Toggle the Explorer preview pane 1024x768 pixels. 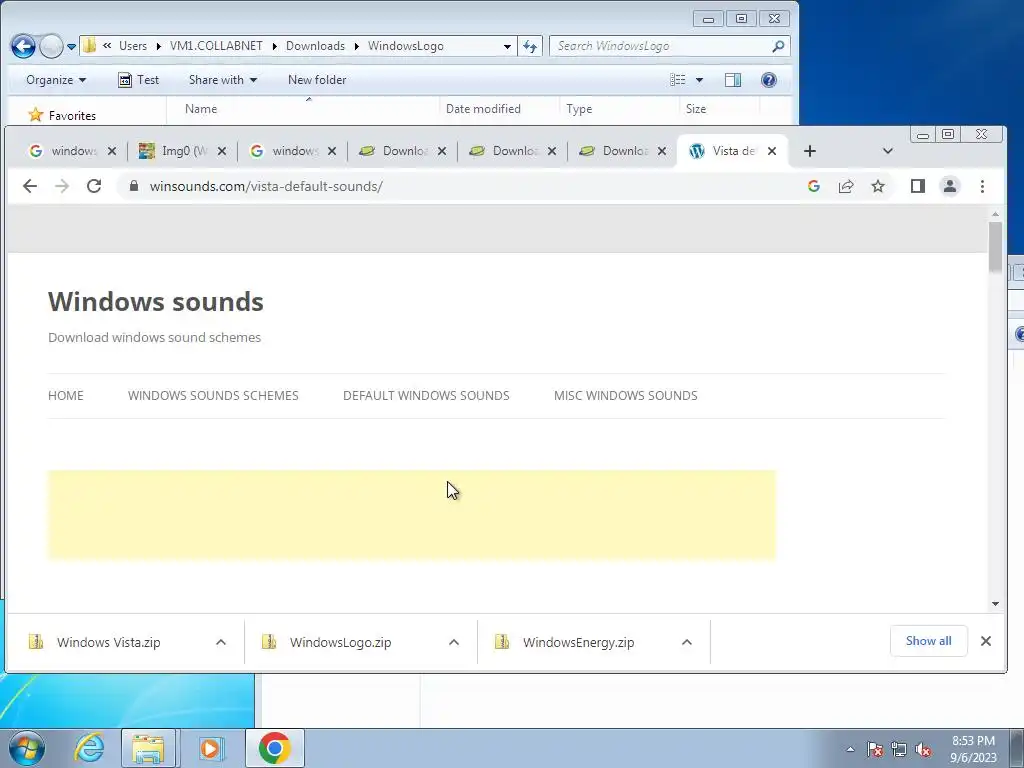[x=733, y=80]
